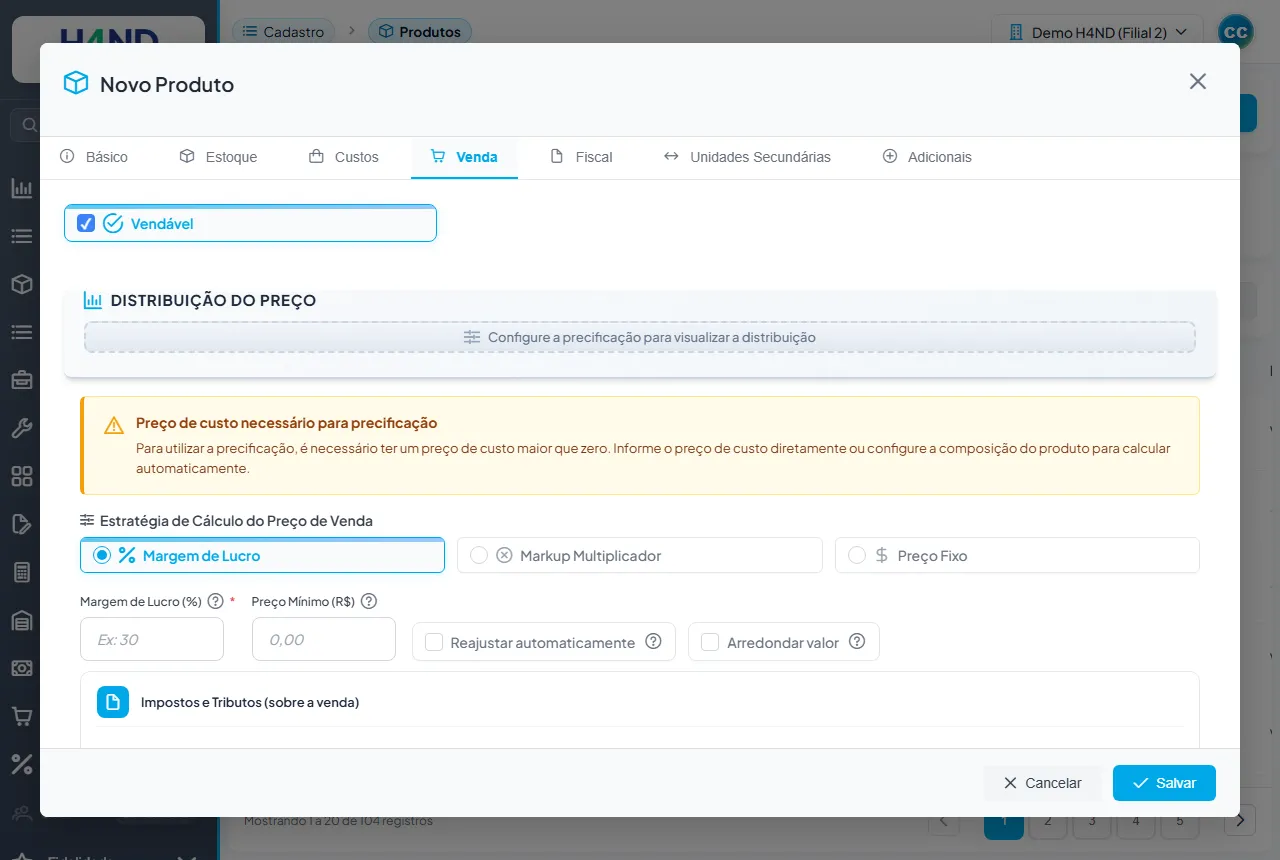Viewport: 1280px width, 860px height.
Task: Open the Demo H4ND (Filial 2) dropdown
Action: [x=1097, y=32]
